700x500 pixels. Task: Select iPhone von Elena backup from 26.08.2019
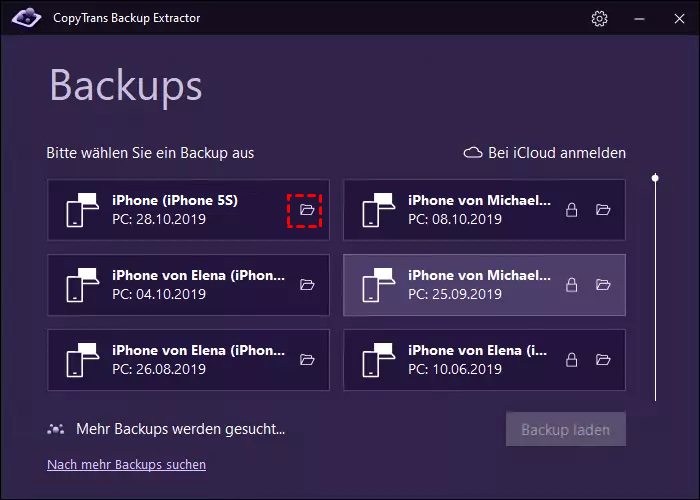(x=175, y=360)
